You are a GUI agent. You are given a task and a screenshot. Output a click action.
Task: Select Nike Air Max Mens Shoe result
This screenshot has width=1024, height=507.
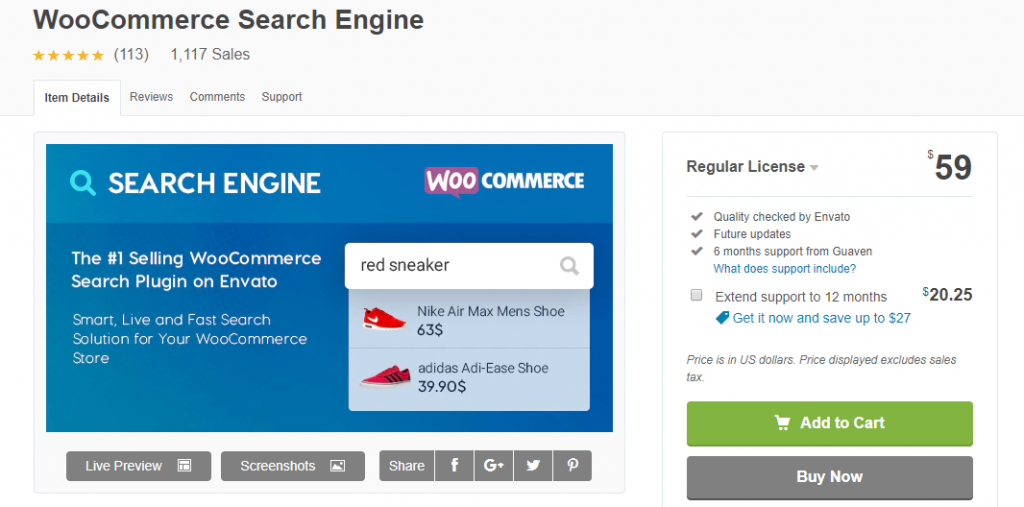pyautogui.click(x=469, y=319)
